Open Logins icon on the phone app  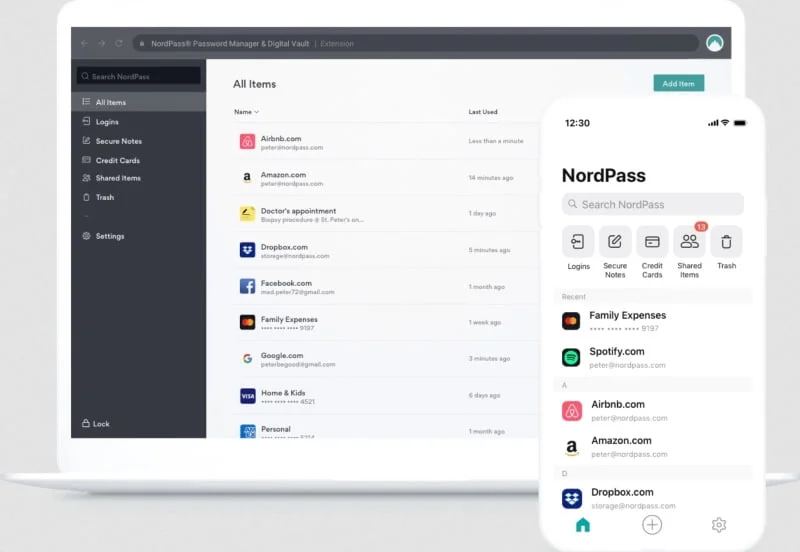click(x=578, y=241)
